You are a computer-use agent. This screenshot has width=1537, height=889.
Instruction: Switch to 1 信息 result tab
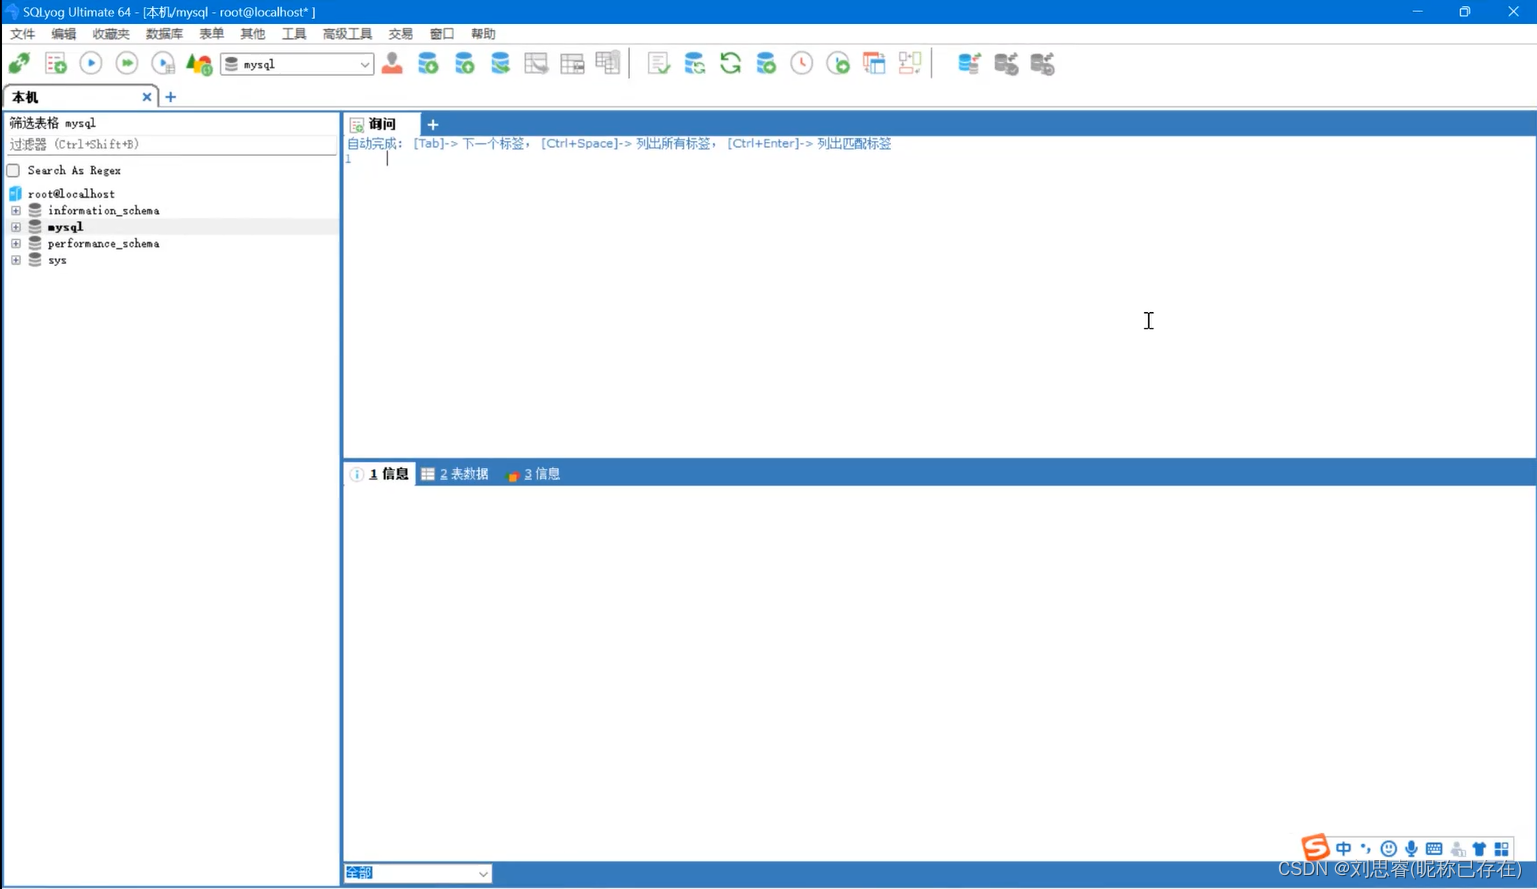tap(380, 474)
